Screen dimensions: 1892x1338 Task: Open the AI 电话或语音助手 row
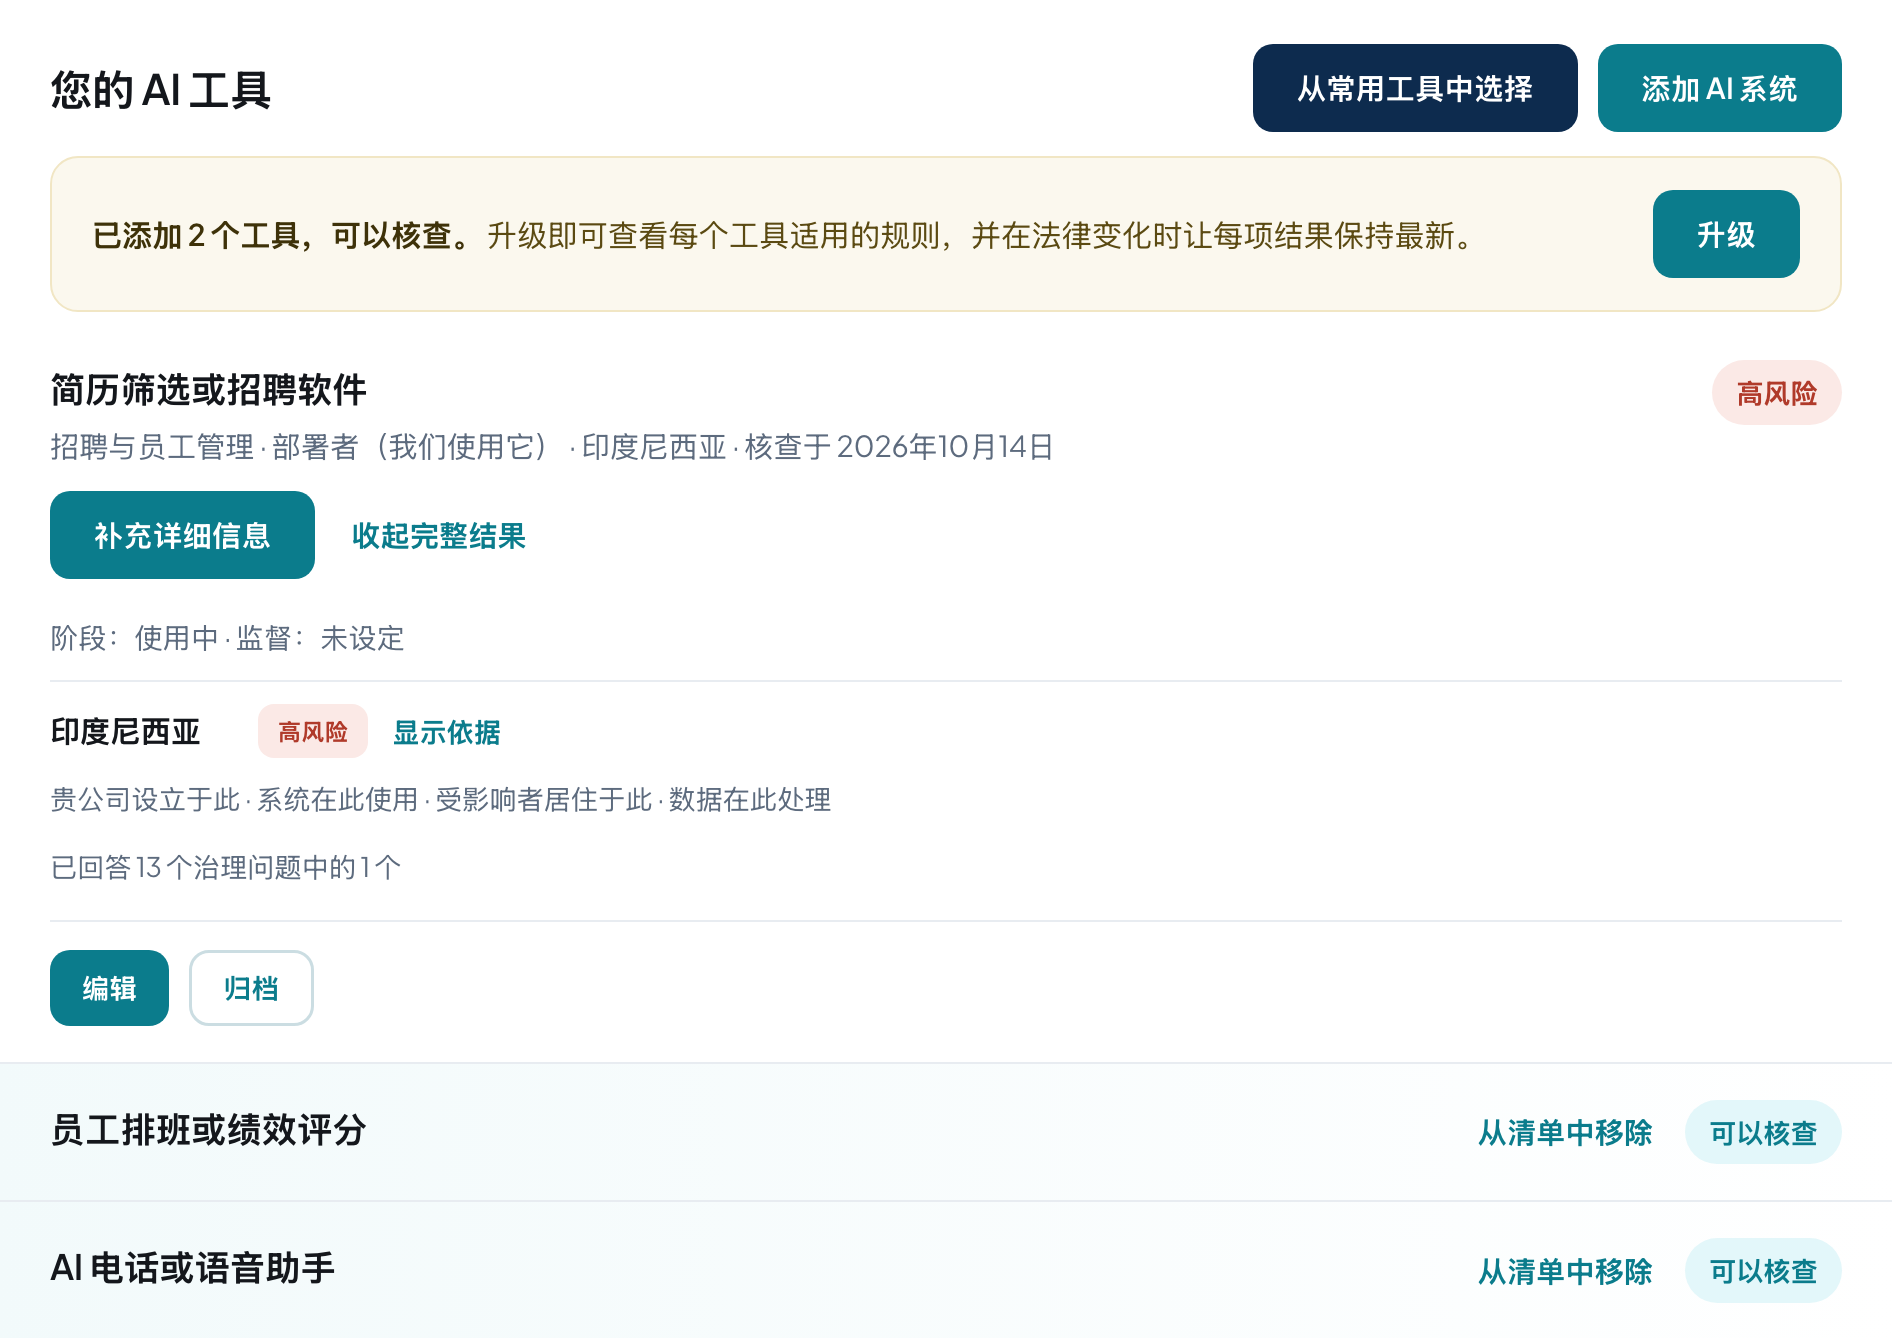(x=946, y=1270)
